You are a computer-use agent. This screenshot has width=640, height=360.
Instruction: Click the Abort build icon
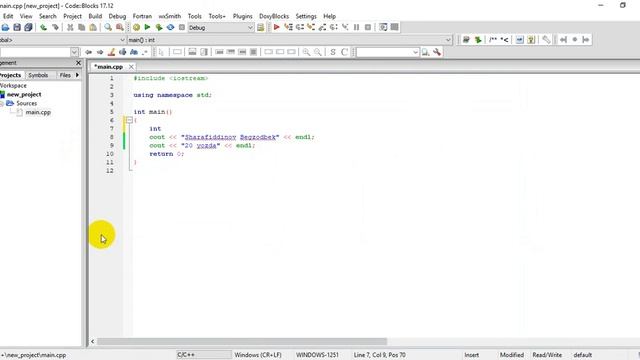(182, 27)
